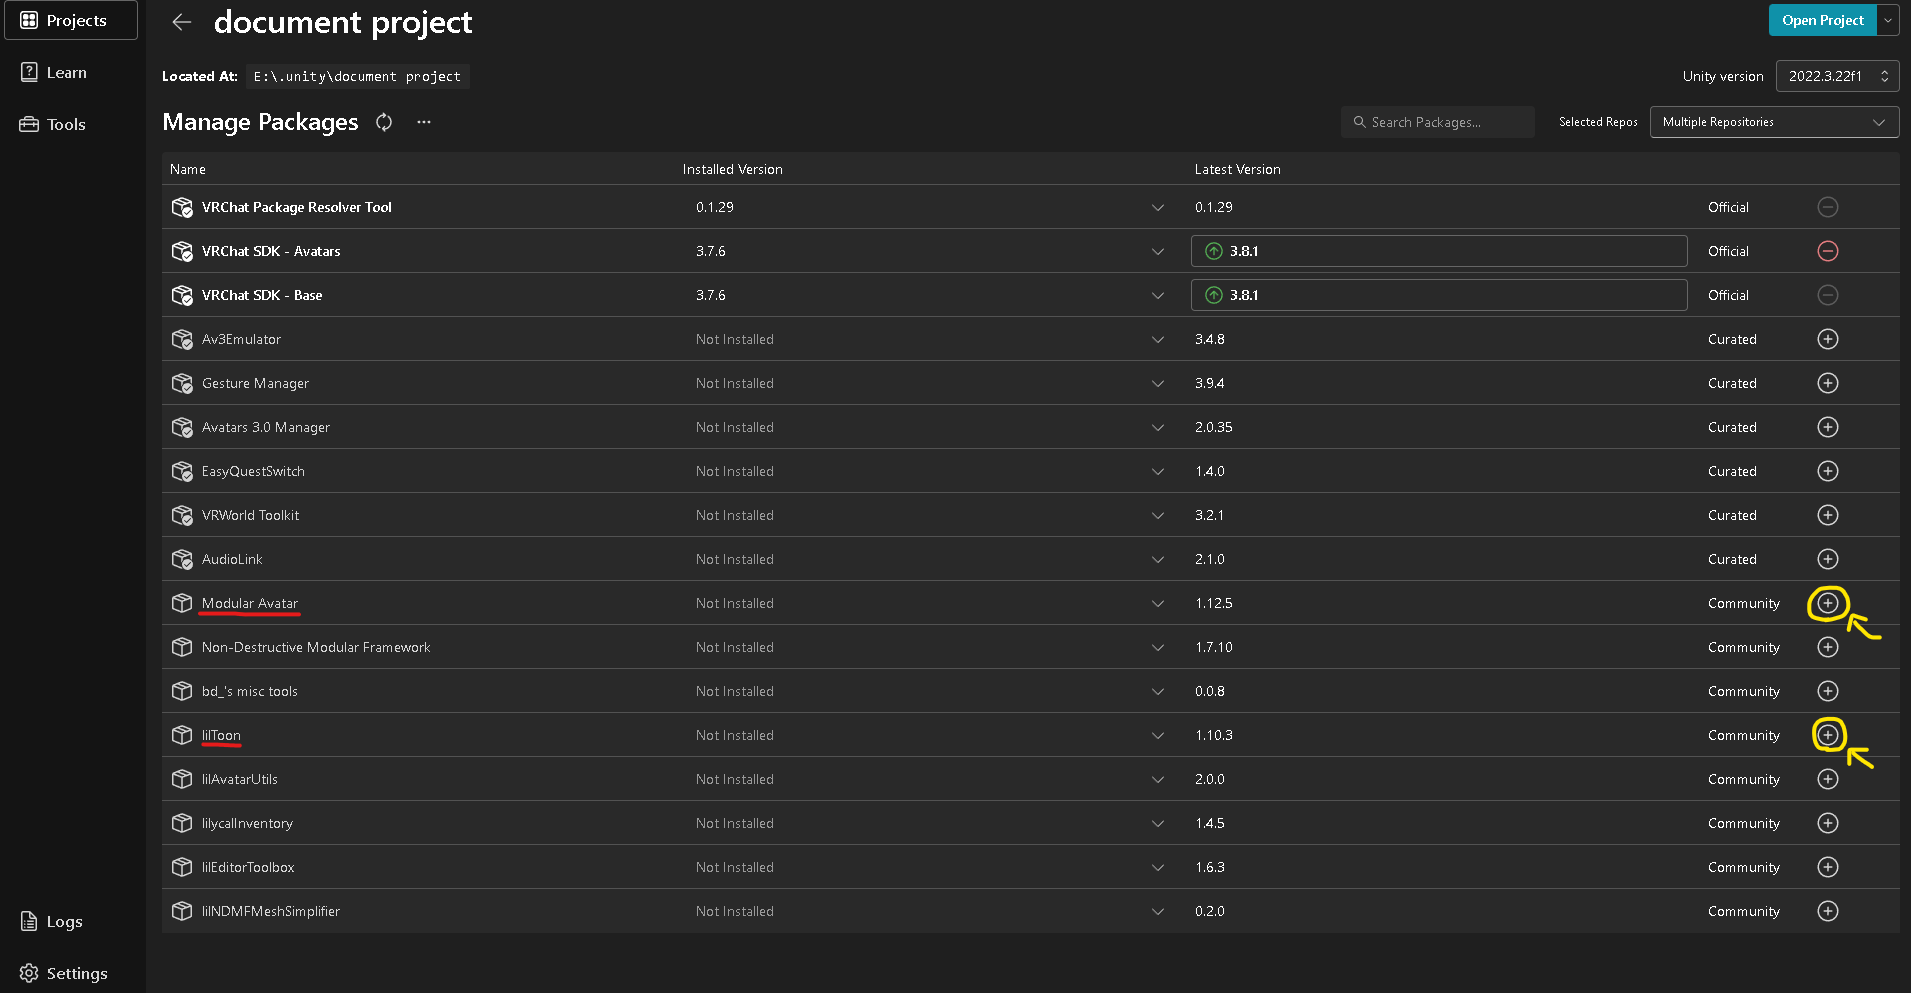1911x993 pixels.
Task: Open the Multiple Repositories dropdown
Action: tap(1774, 122)
